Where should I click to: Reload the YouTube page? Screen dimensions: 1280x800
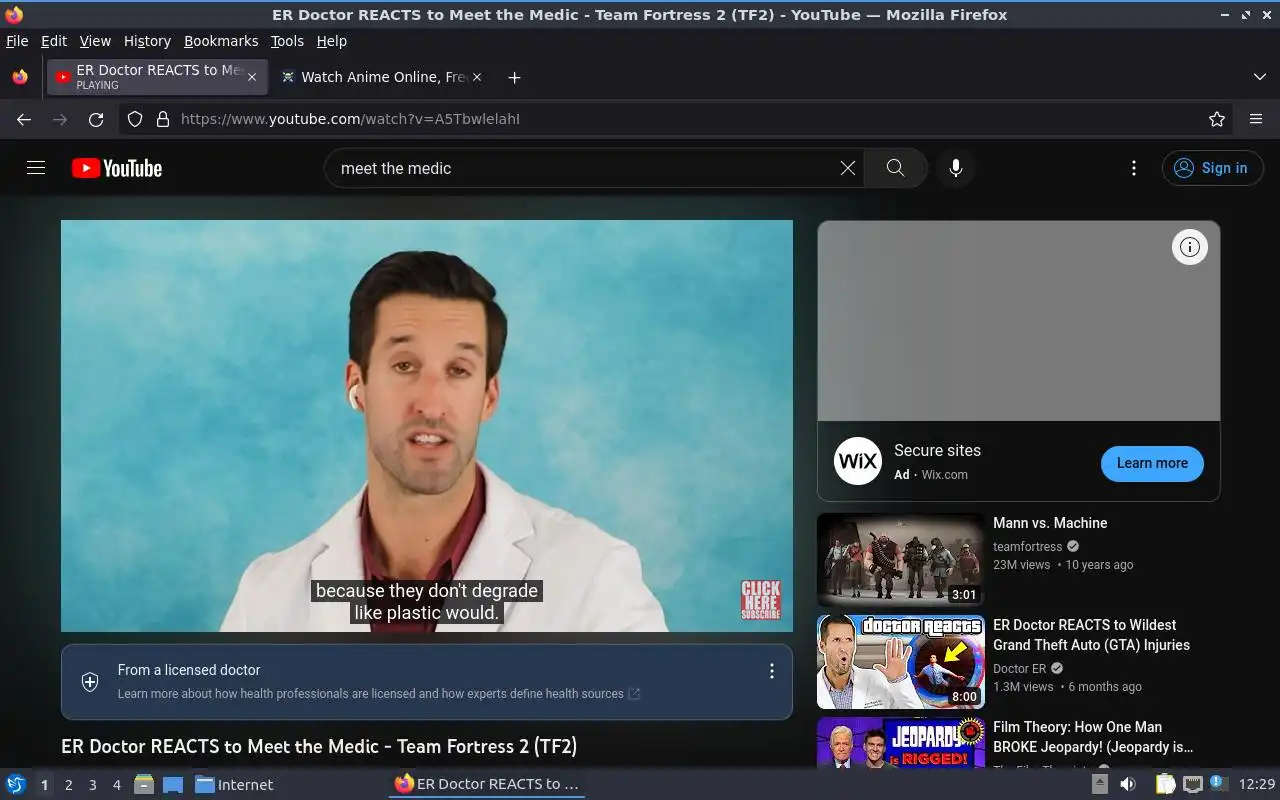pos(96,119)
